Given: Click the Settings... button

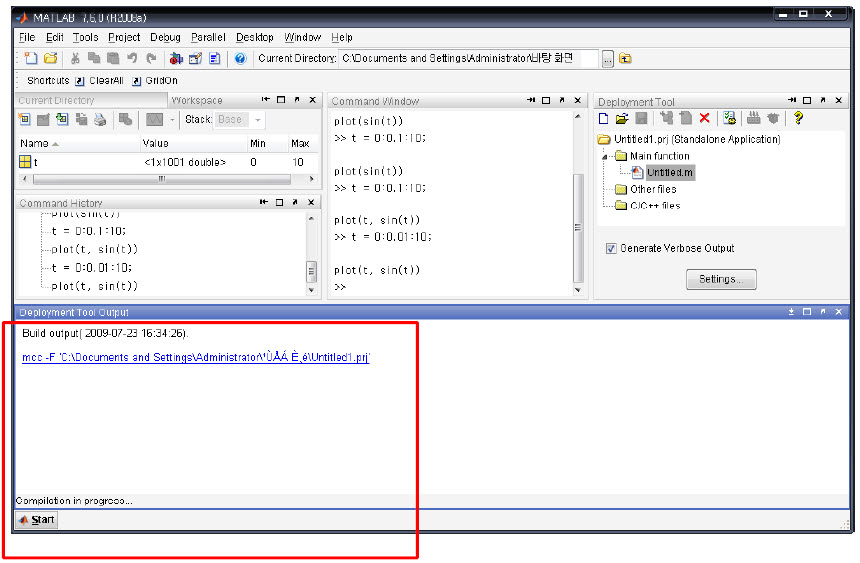Looking at the screenshot, I should [721, 279].
